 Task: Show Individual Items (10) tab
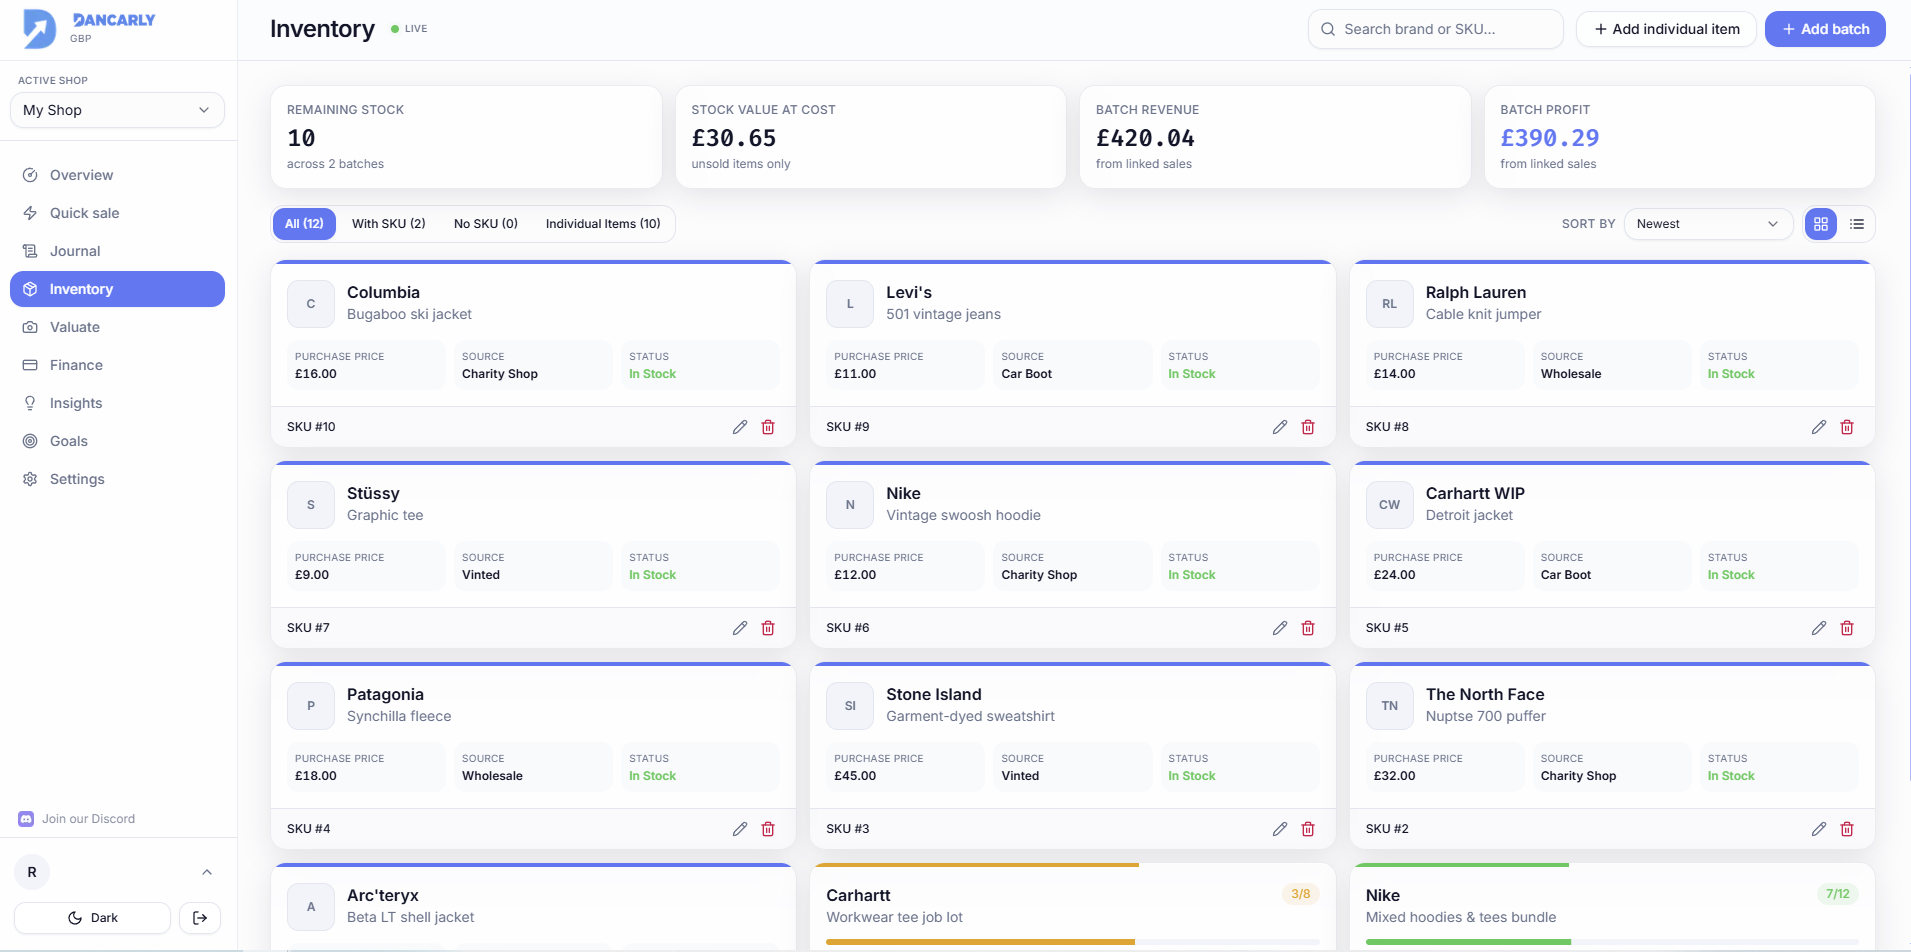(603, 224)
